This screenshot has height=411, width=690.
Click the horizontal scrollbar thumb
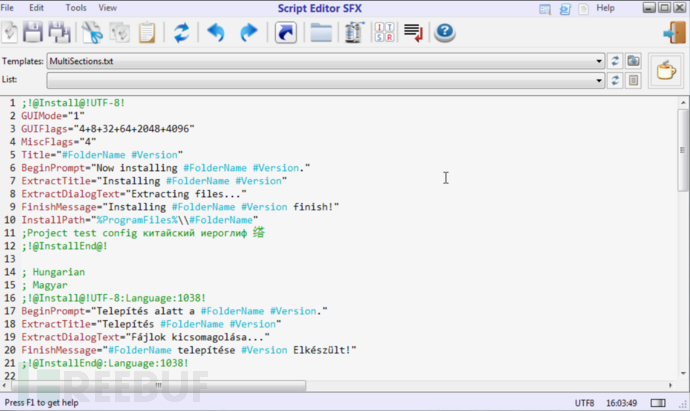158,385
